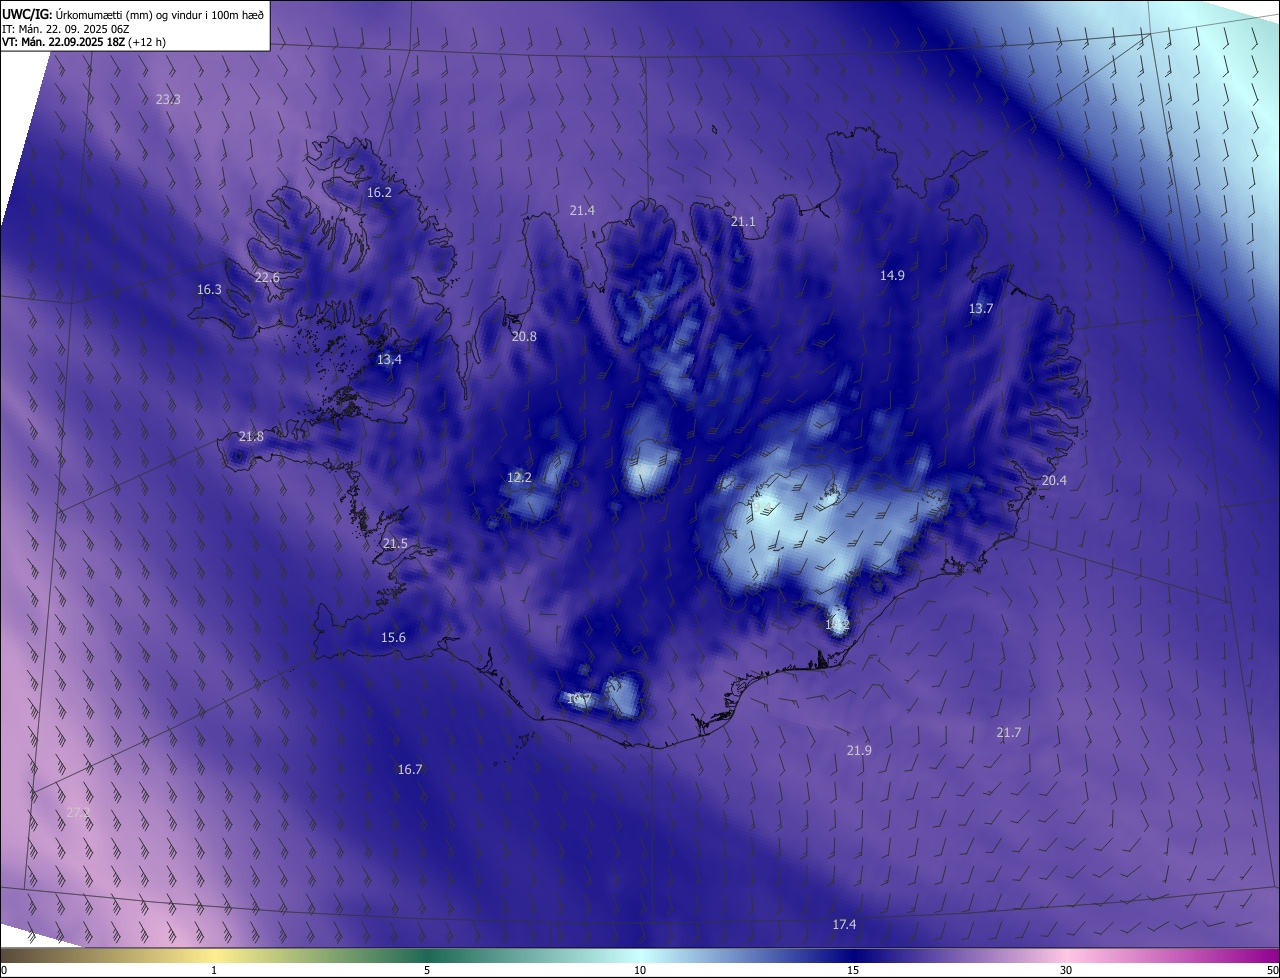Select the 17.4 value near the bottom edge
Viewport: 1280px width, 978px height.
click(x=844, y=924)
